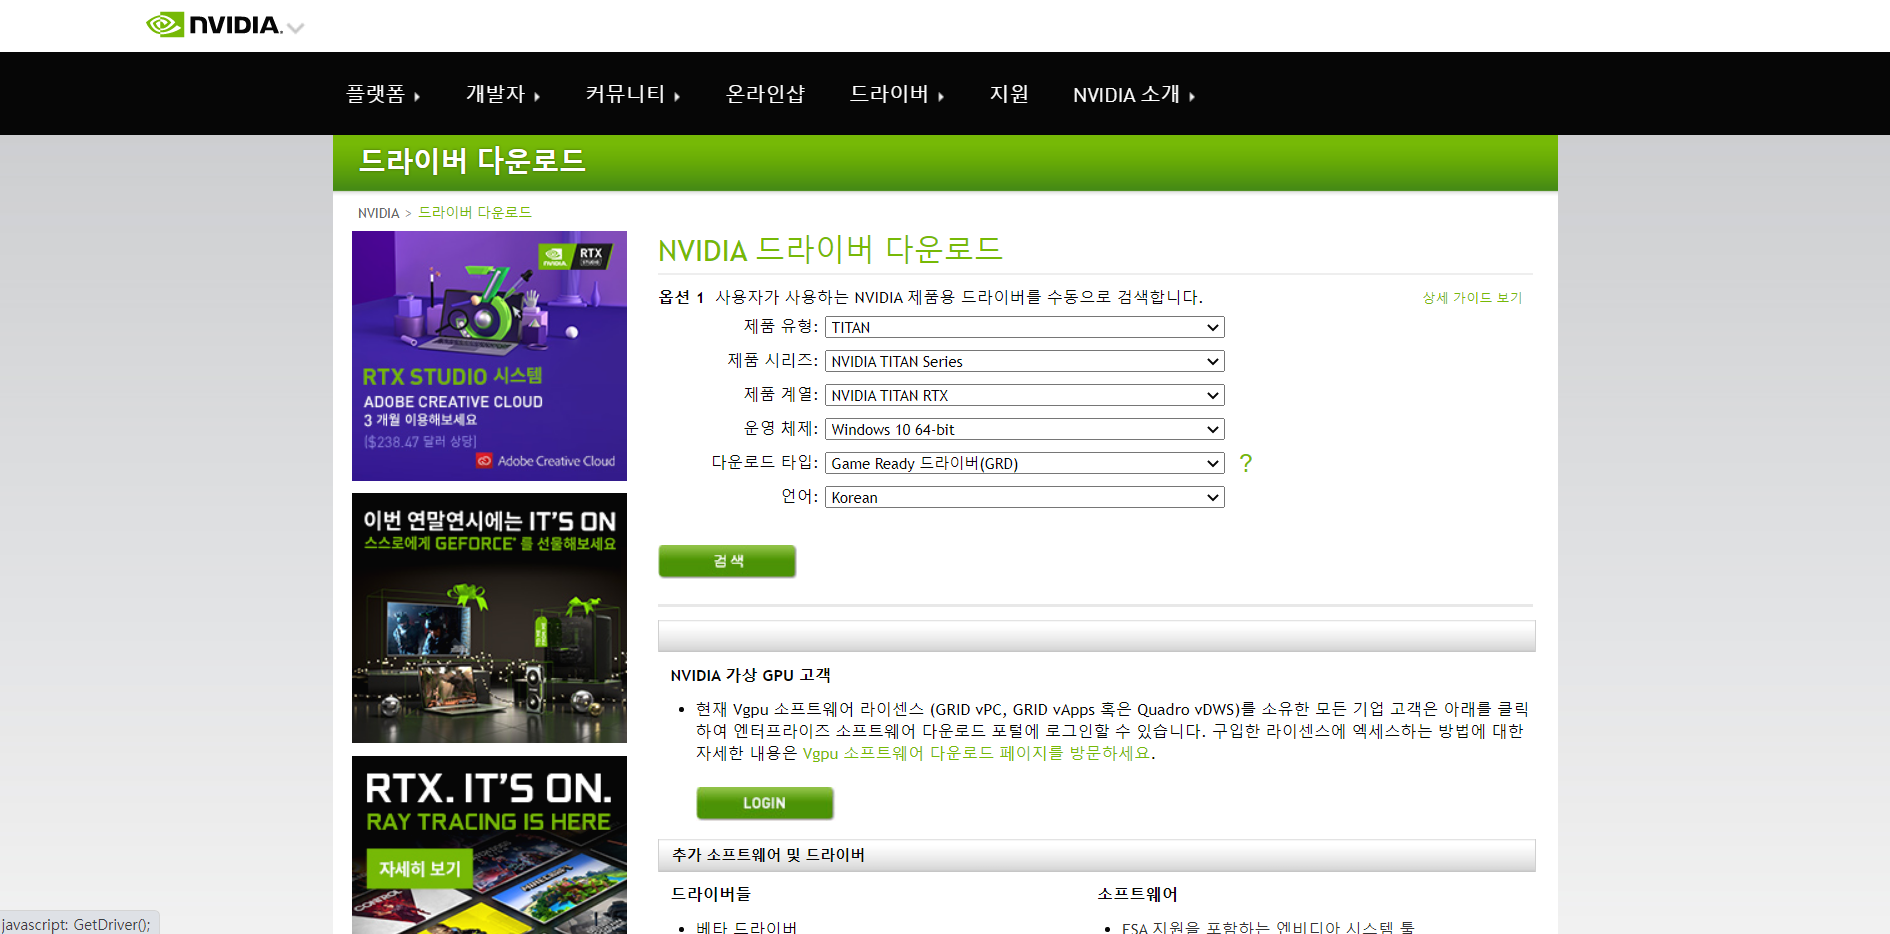This screenshot has height=934, width=1890.
Task: Open the 제품 시리즈 dropdown showing NVIDIA TITAN Series
Action: (1024, 361)
